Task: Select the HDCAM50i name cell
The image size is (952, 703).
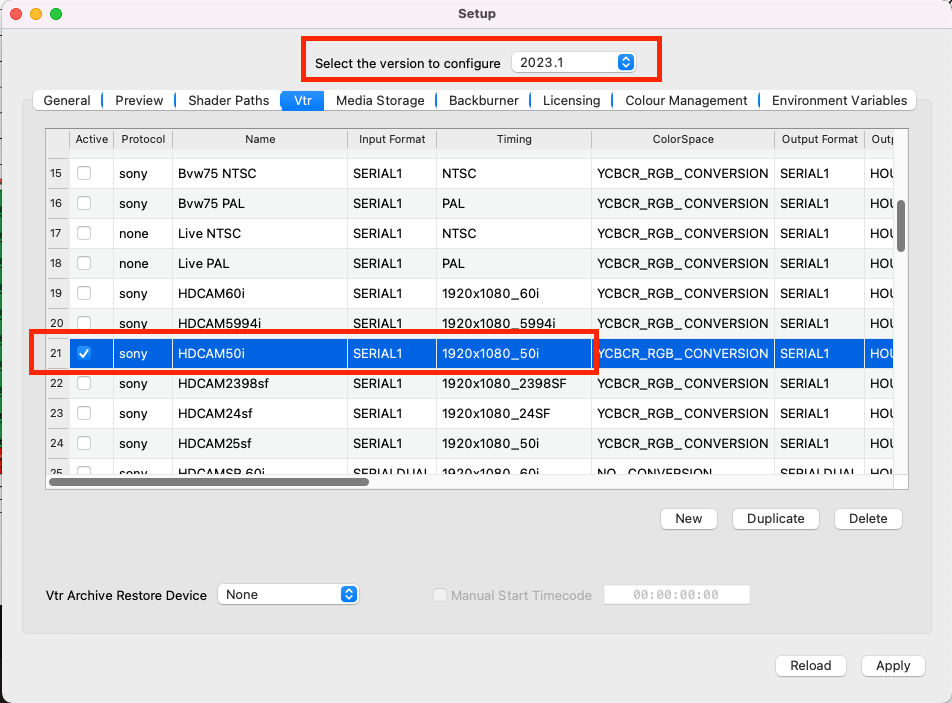Action: pyautogui.click(x=260, y=353)
